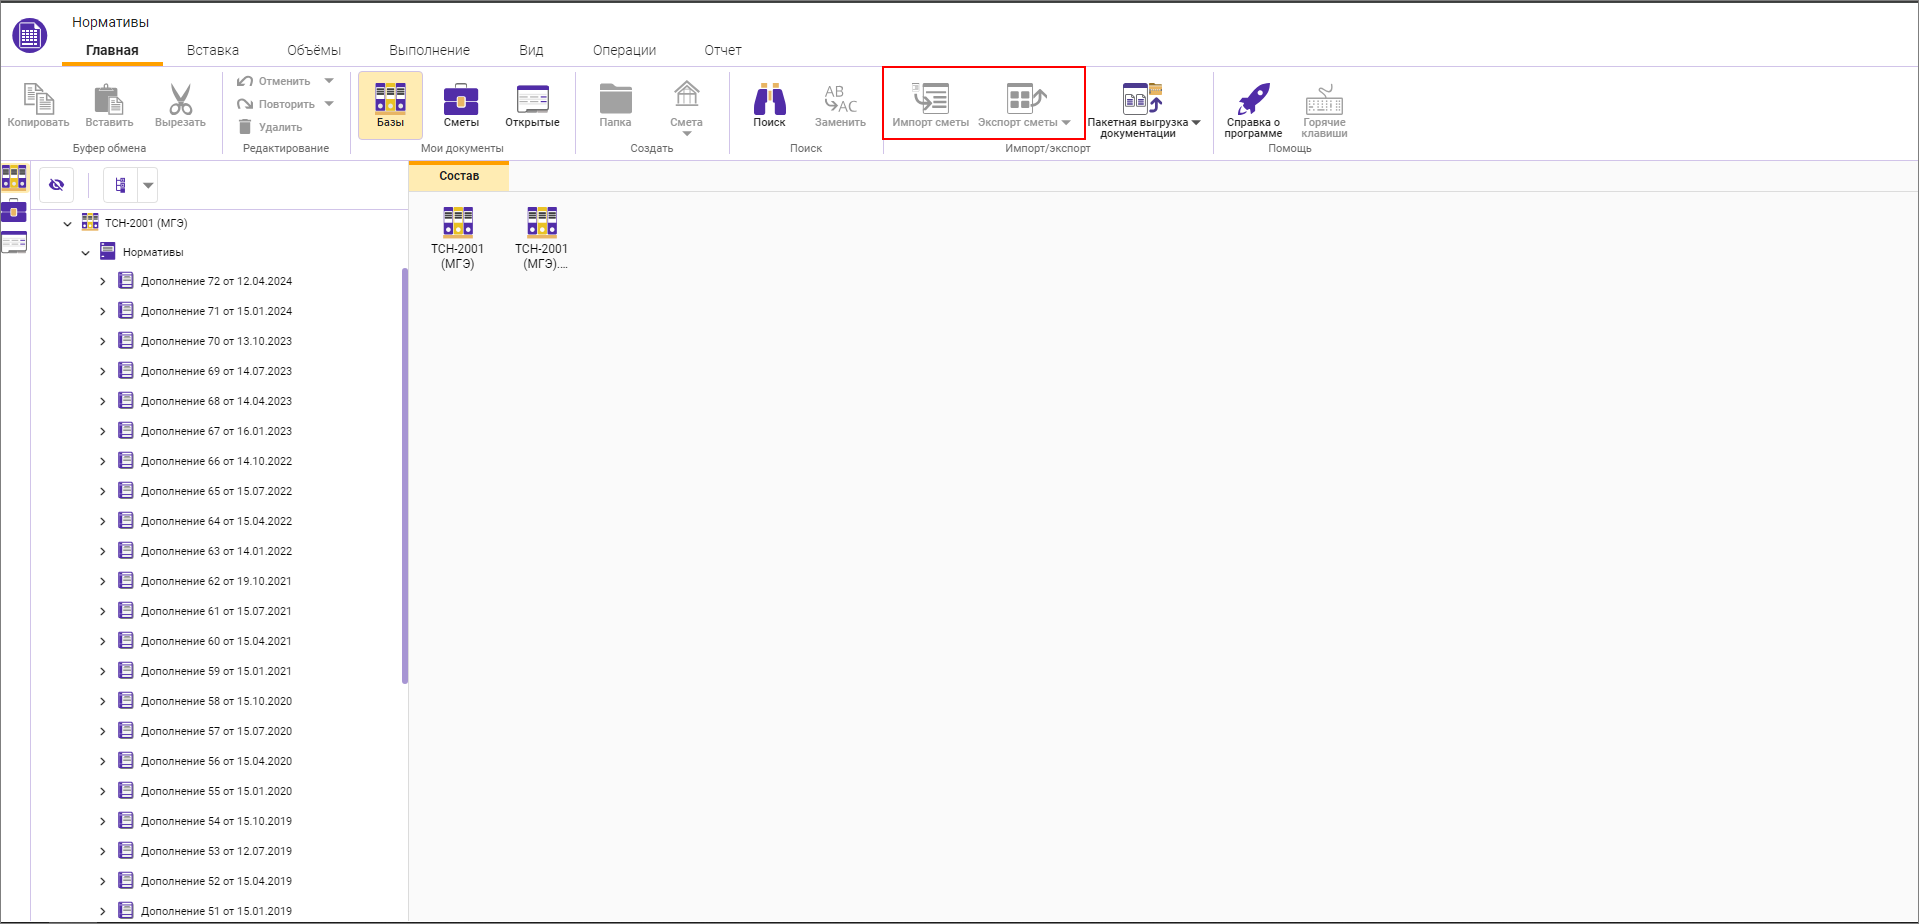
Task: Select Дополнение 58 от 15.10.2020 row
Action: coord(216,701)
